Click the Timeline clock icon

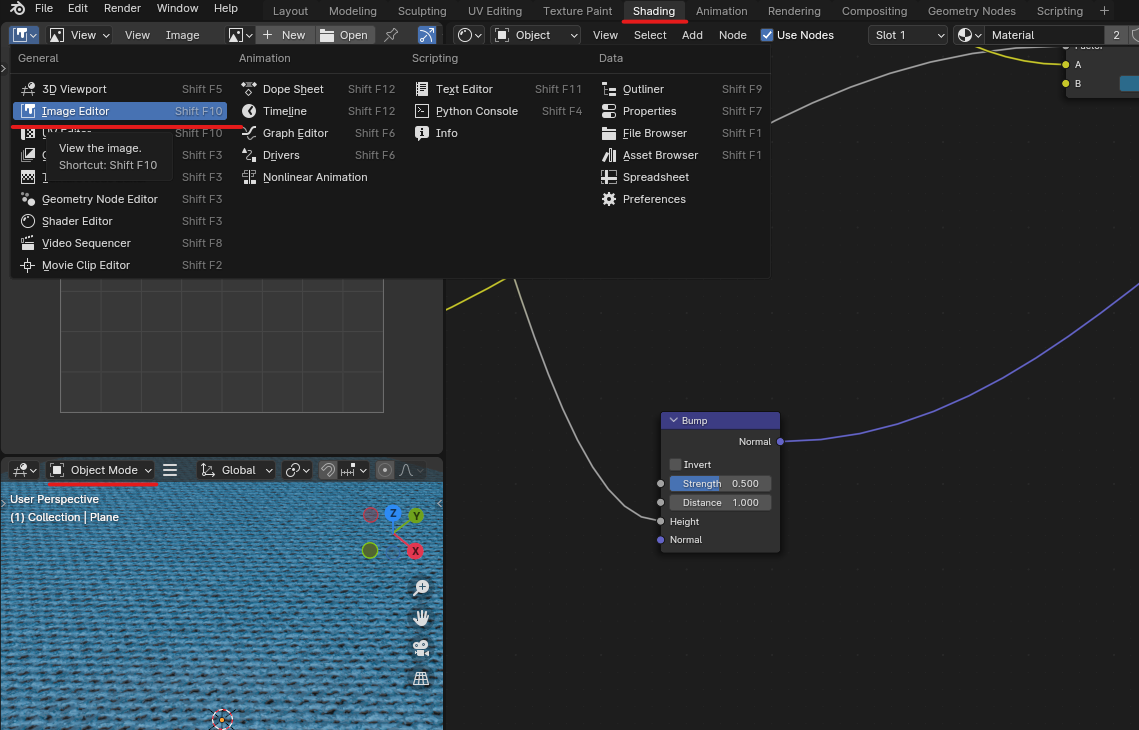pos(248,111)
